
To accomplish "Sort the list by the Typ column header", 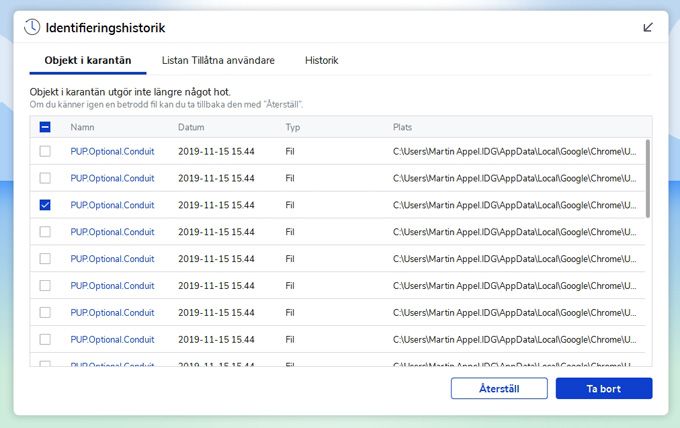I will pos(293,127).
